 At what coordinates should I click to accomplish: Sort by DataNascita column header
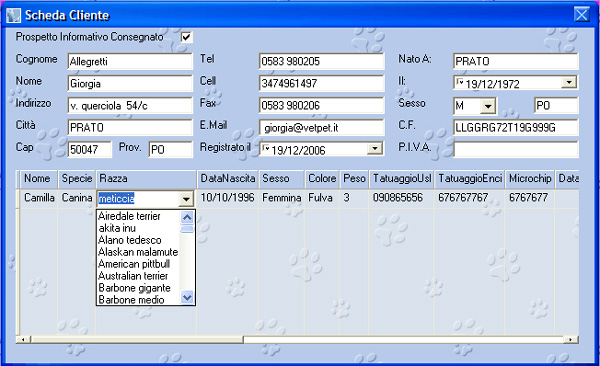click(x=228, y=179)
